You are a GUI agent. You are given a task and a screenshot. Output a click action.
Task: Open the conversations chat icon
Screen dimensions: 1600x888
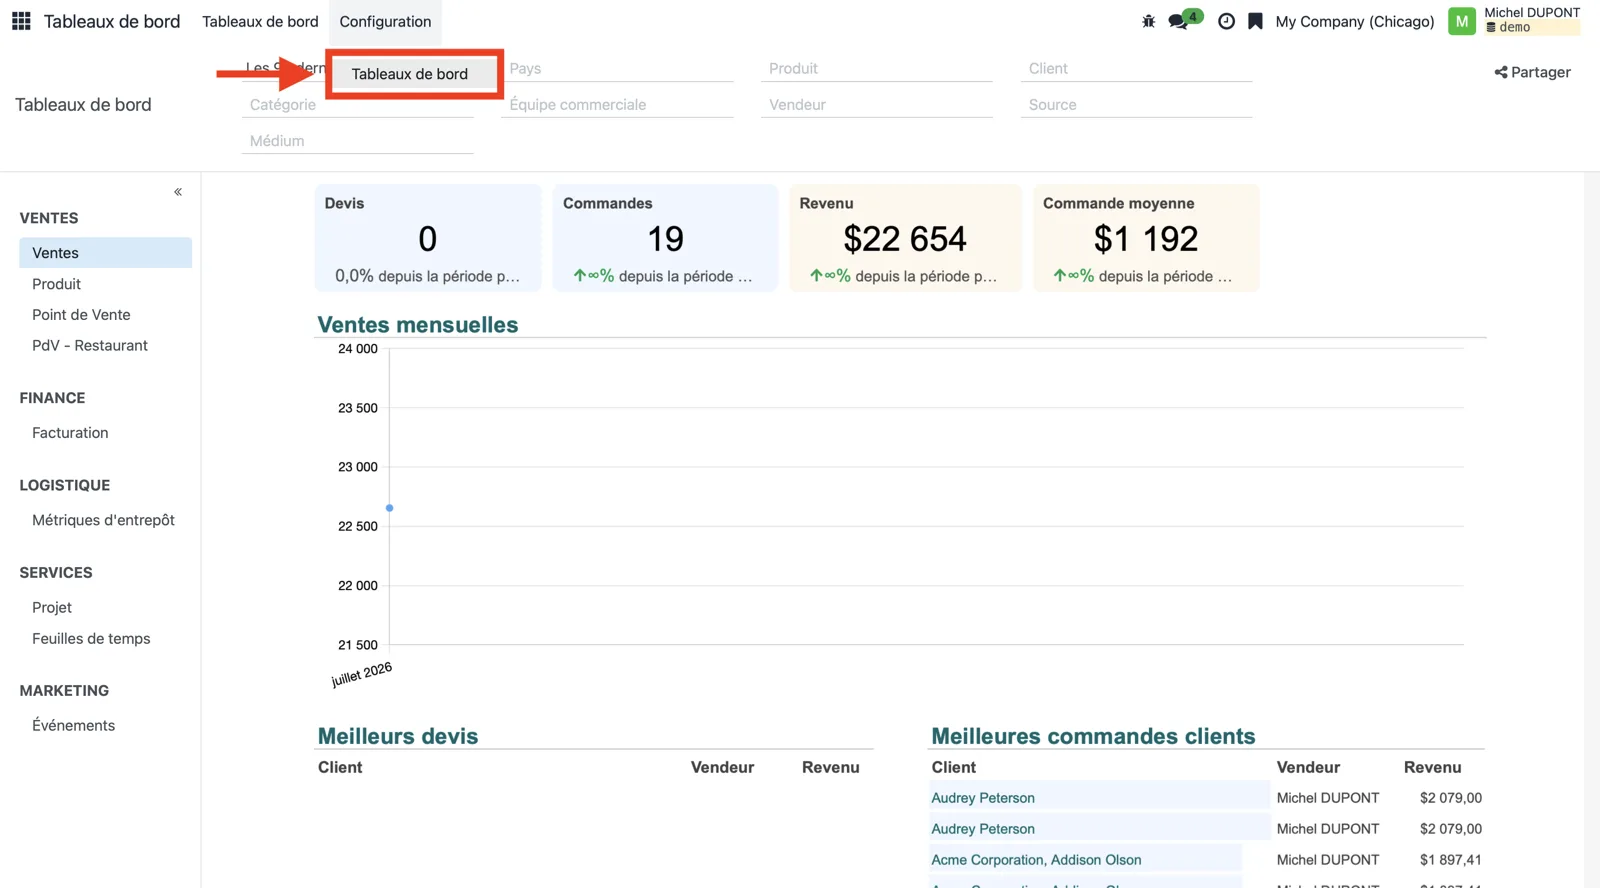click(x=1180, y=21)
